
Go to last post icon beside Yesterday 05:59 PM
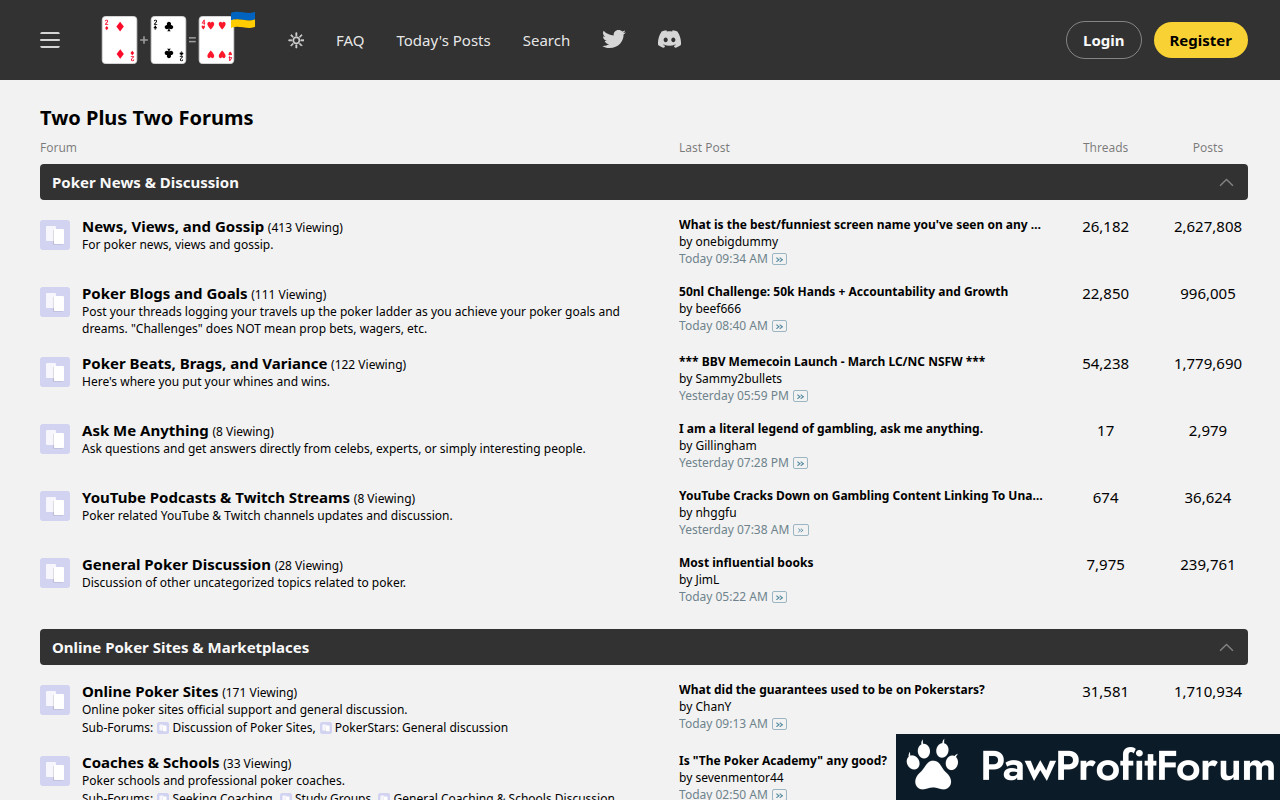click(800, 396)
